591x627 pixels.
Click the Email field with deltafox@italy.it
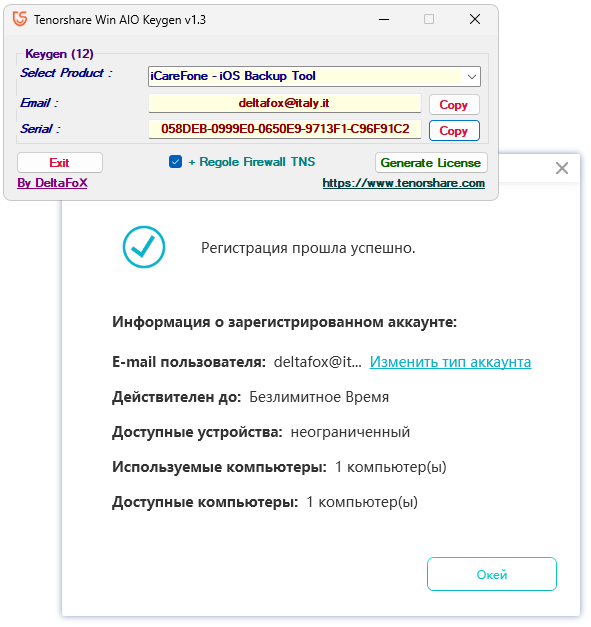tap(284, 103)
